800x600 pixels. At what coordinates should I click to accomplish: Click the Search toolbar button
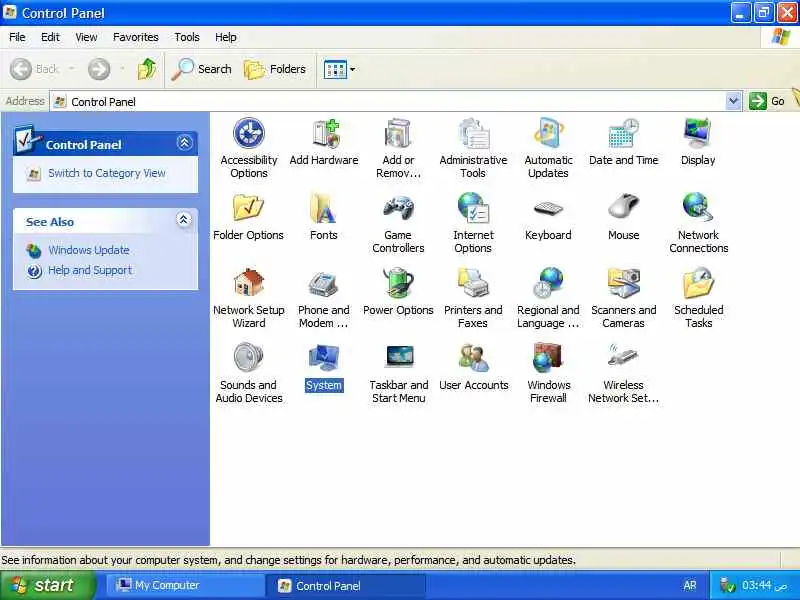(x=202, y=69)
